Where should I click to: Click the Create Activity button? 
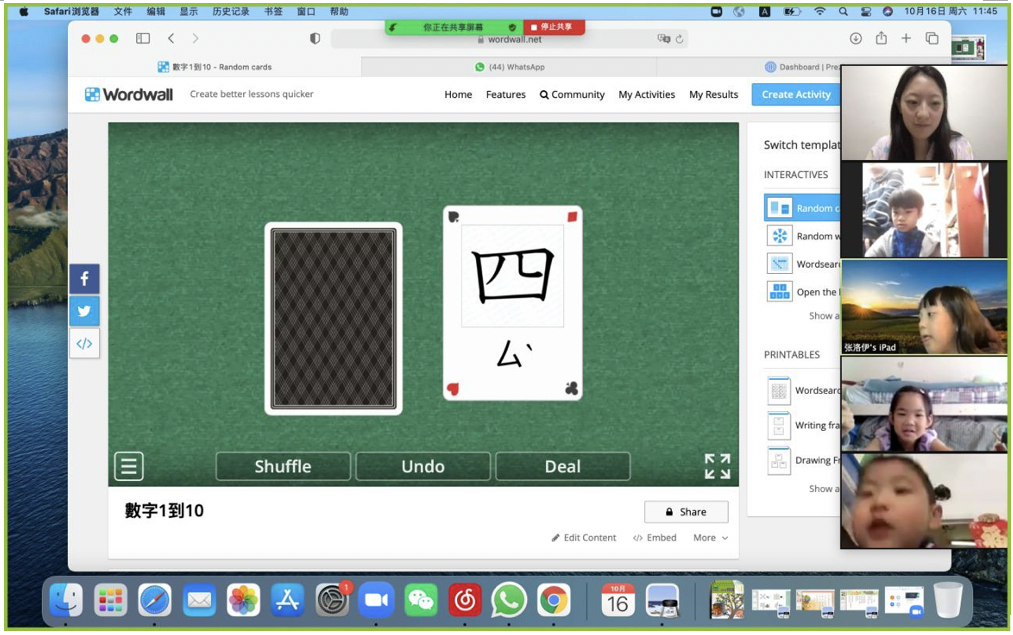(x=795, y=94)
